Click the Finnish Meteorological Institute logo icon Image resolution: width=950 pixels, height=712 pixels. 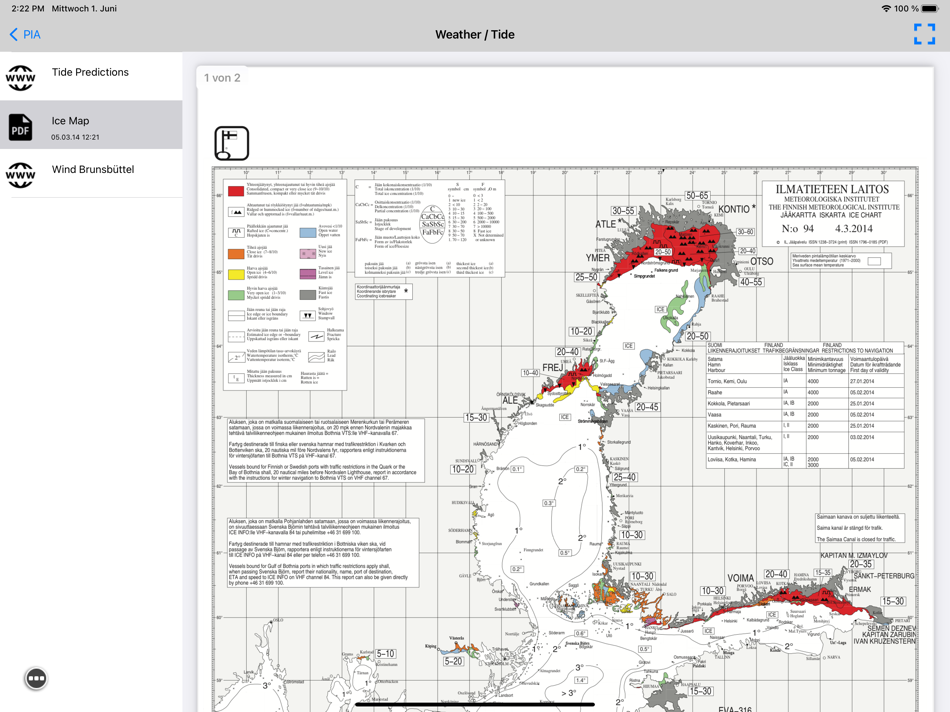pos(231,143)
